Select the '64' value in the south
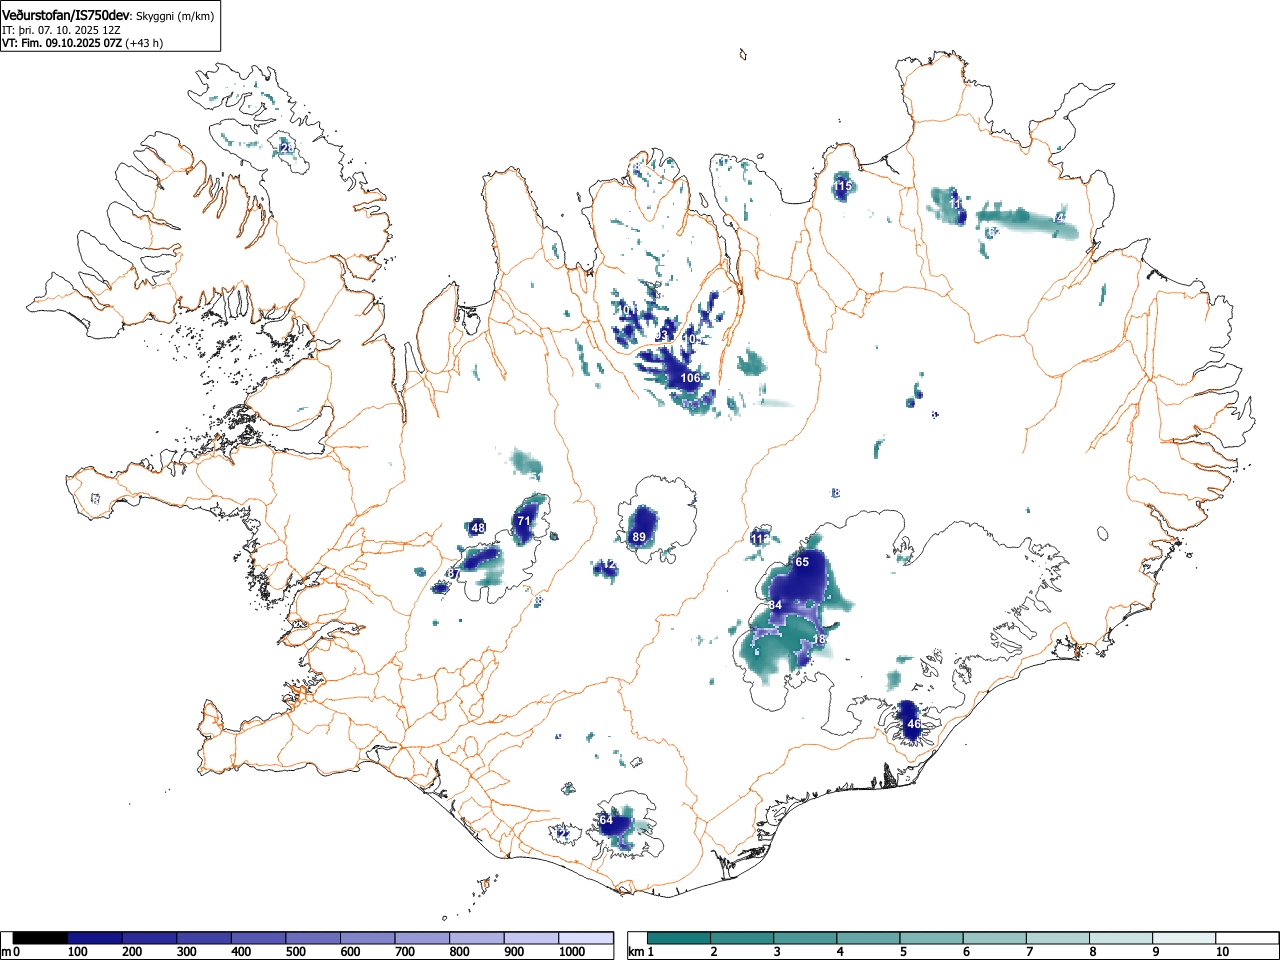Viewport: 1280px width, 960px height. (606, 820)
